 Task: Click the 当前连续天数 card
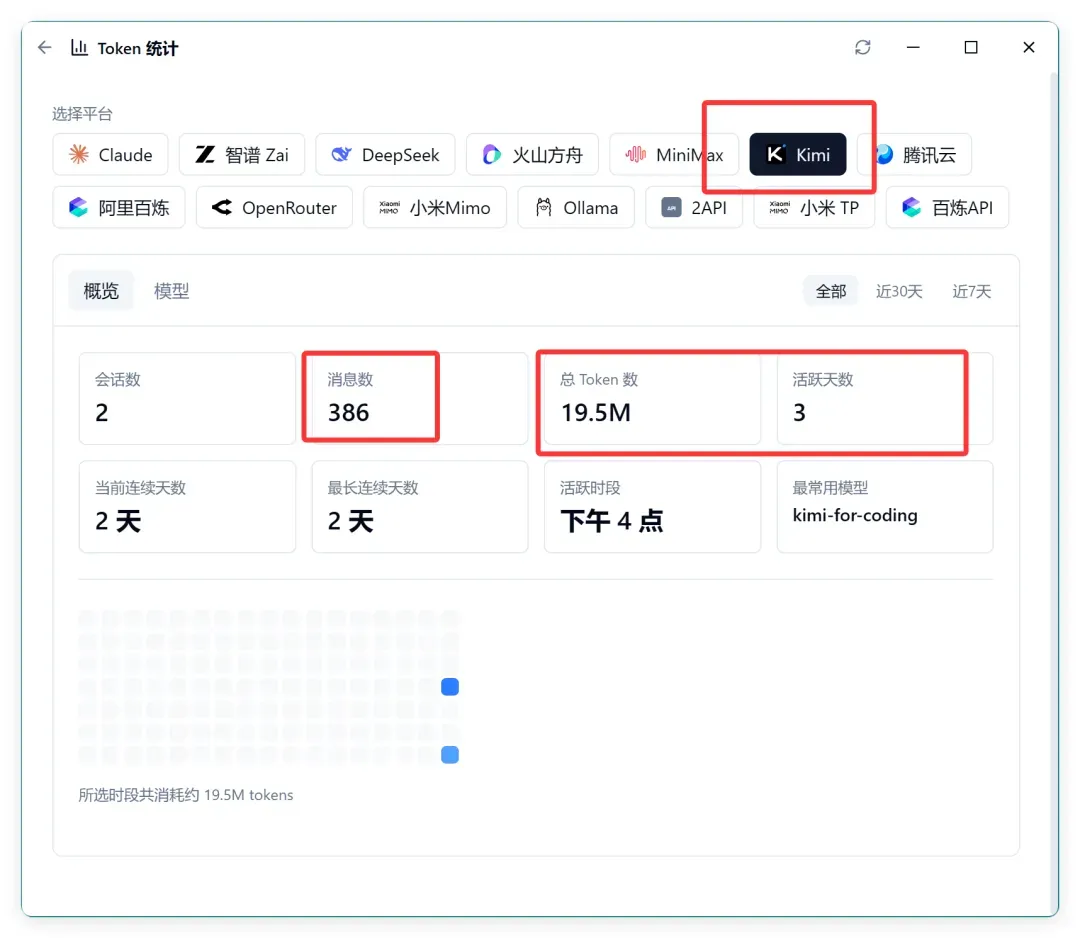point(187,506)
